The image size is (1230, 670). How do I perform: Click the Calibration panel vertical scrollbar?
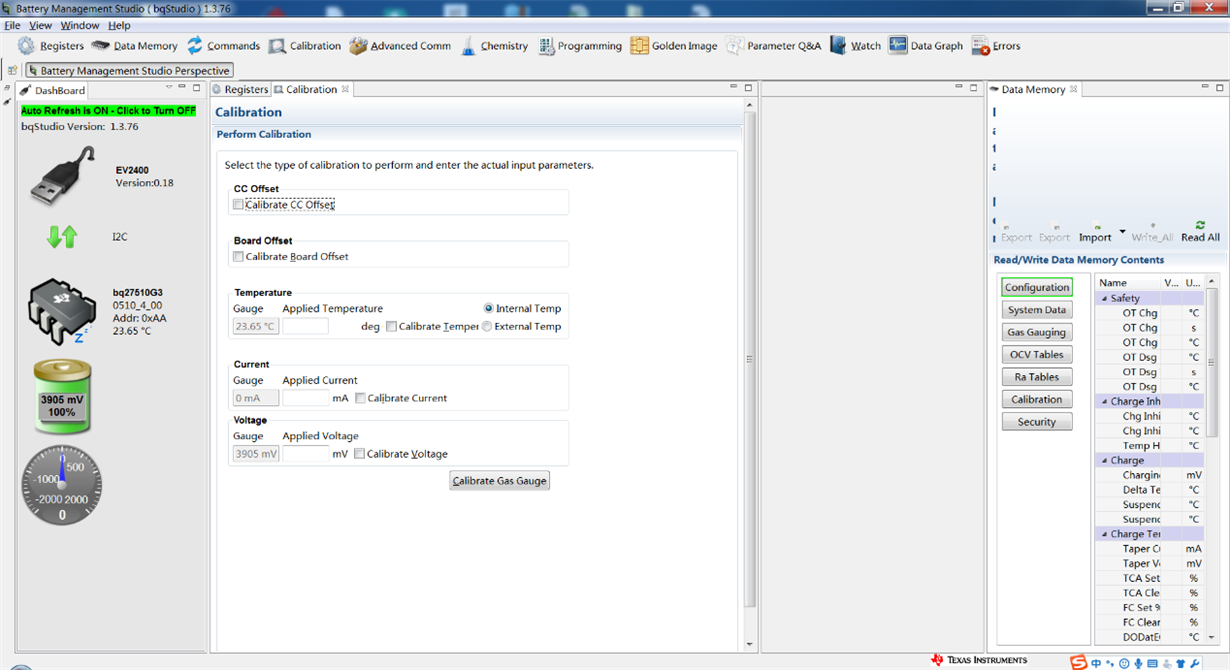point(750,360)
